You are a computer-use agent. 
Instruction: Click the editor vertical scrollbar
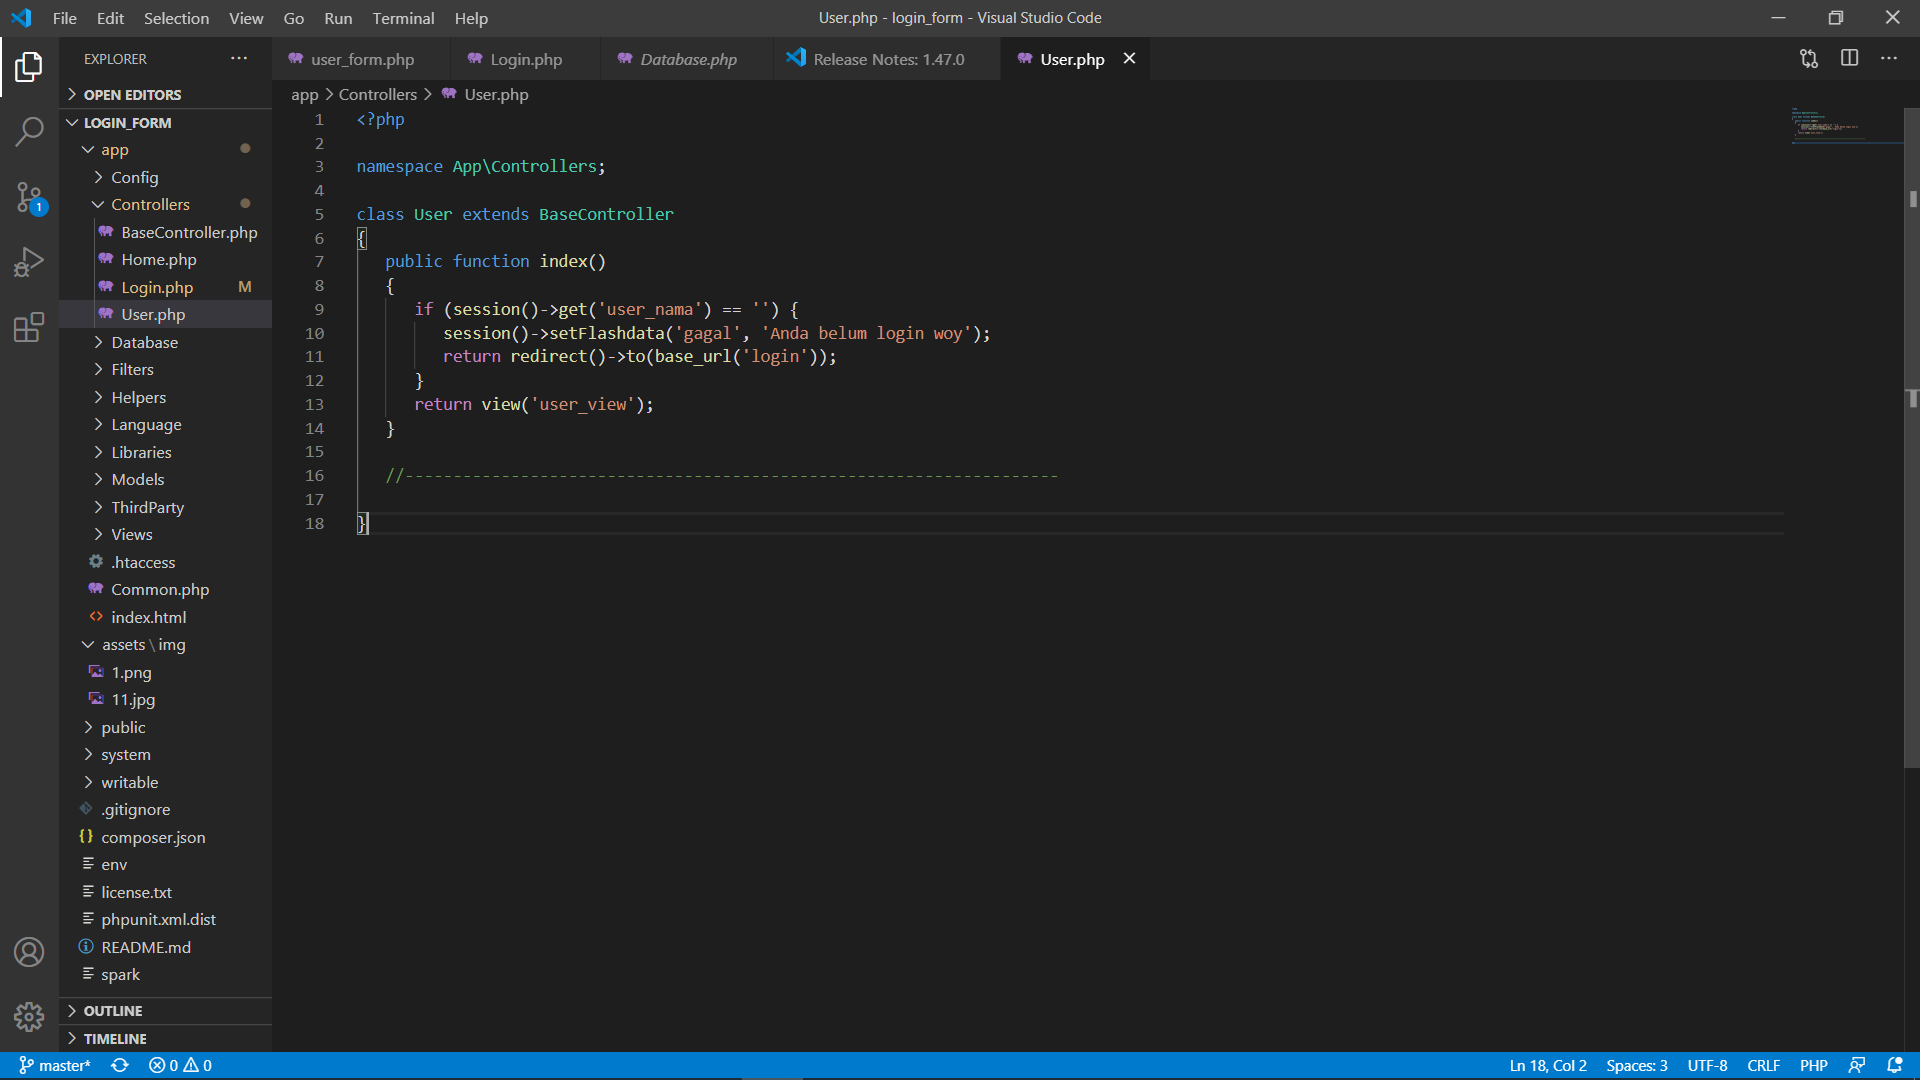[x=1912, y=437]
